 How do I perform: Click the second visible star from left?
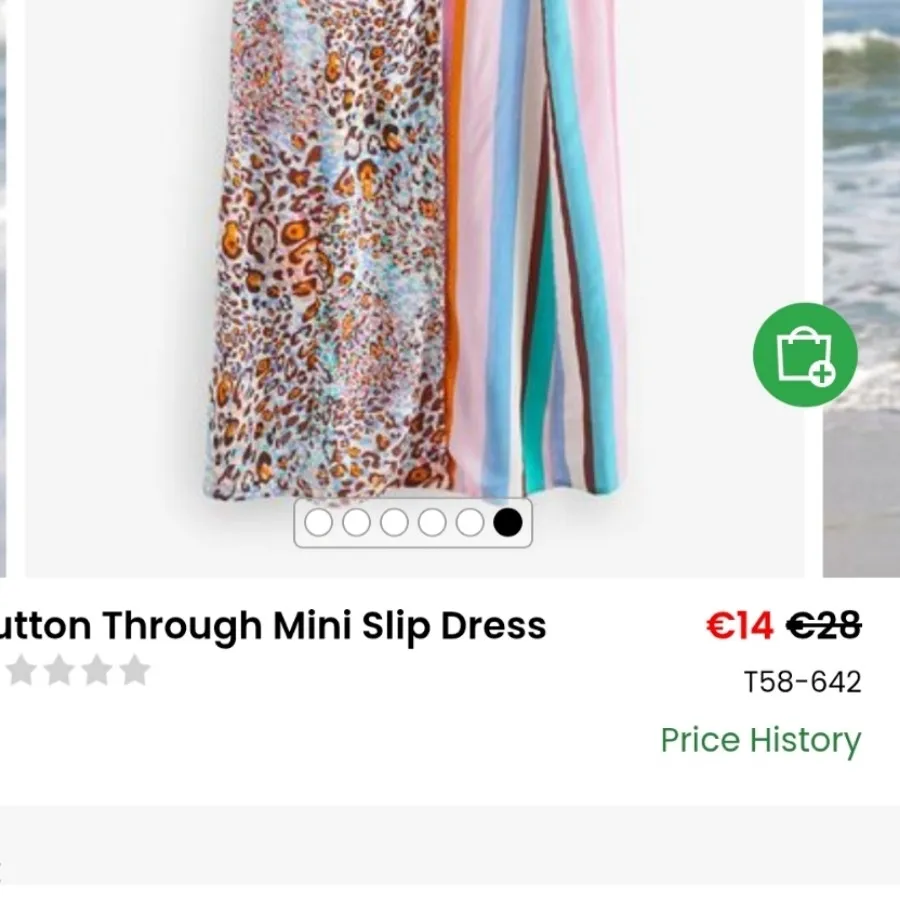pos(58,671)
